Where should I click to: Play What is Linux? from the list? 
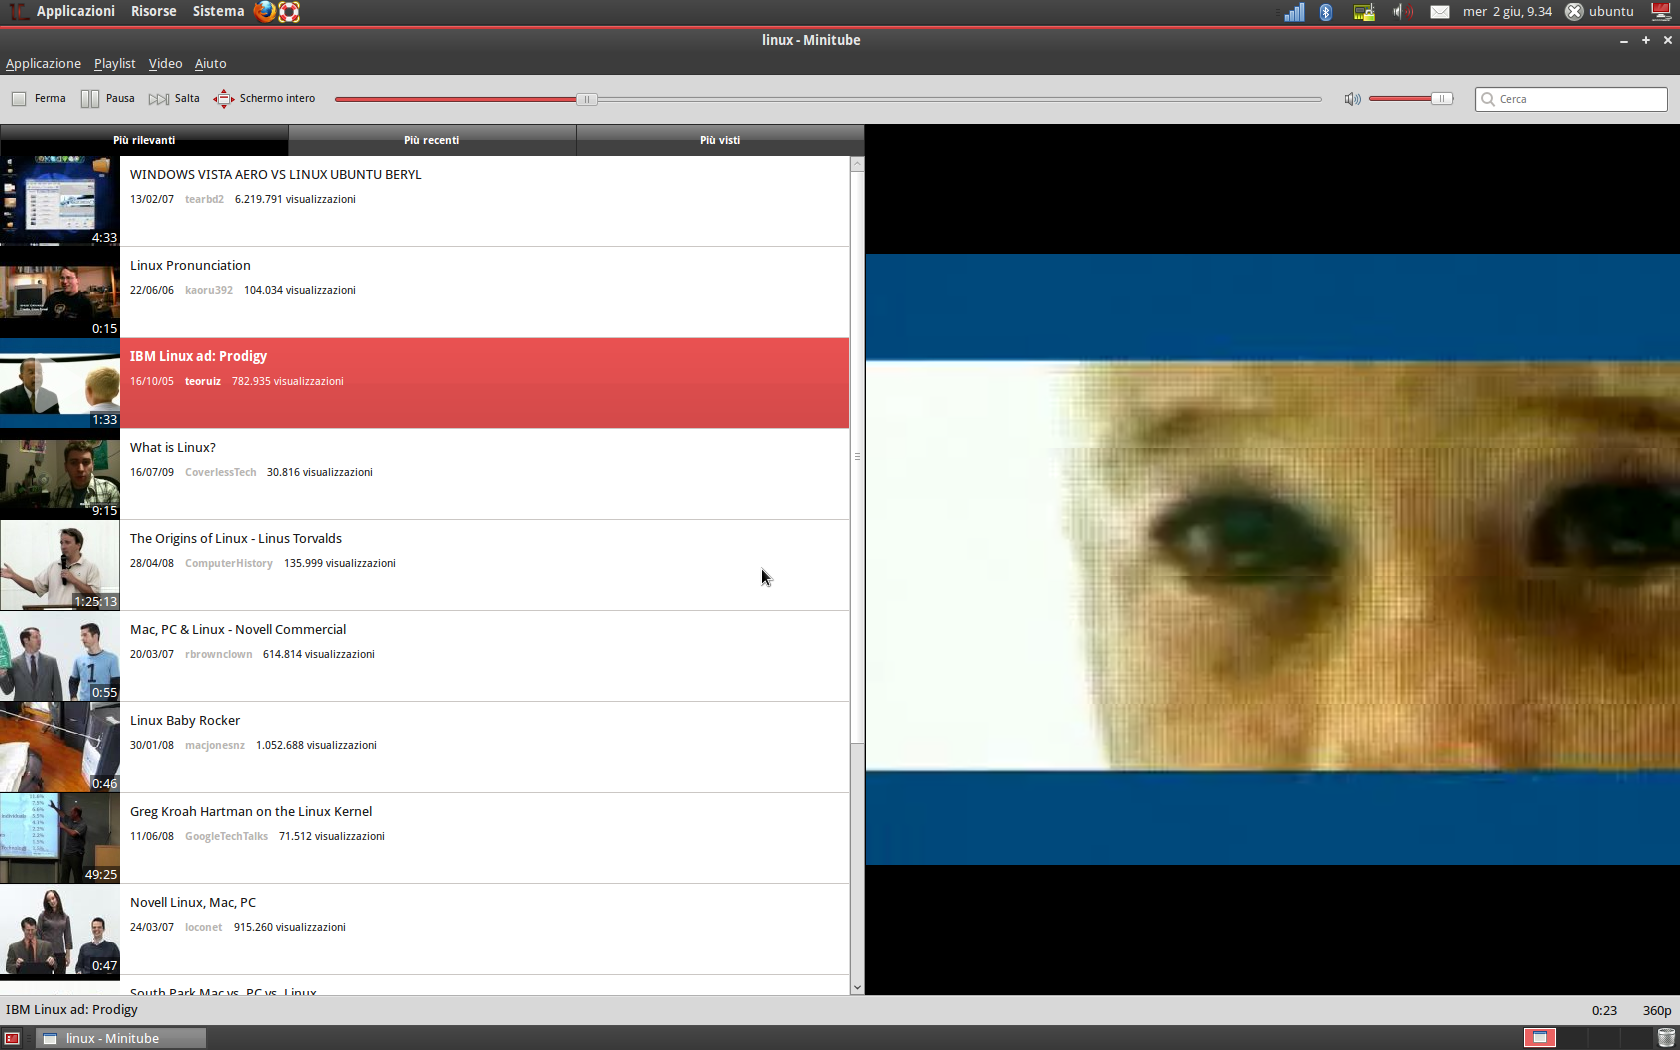coord(172,447)
